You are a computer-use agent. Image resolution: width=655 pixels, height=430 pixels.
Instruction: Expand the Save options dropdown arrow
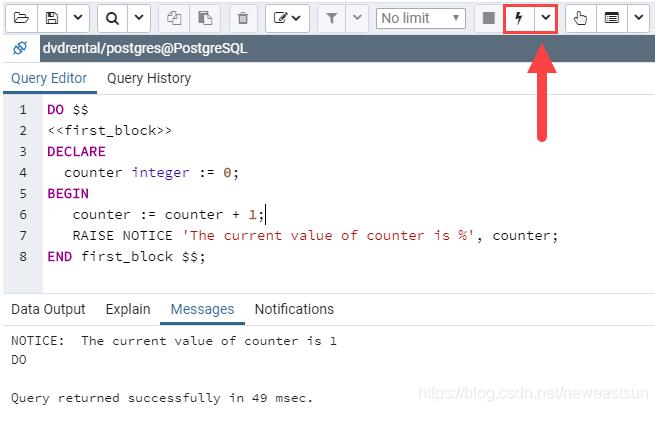click(77, 18)
